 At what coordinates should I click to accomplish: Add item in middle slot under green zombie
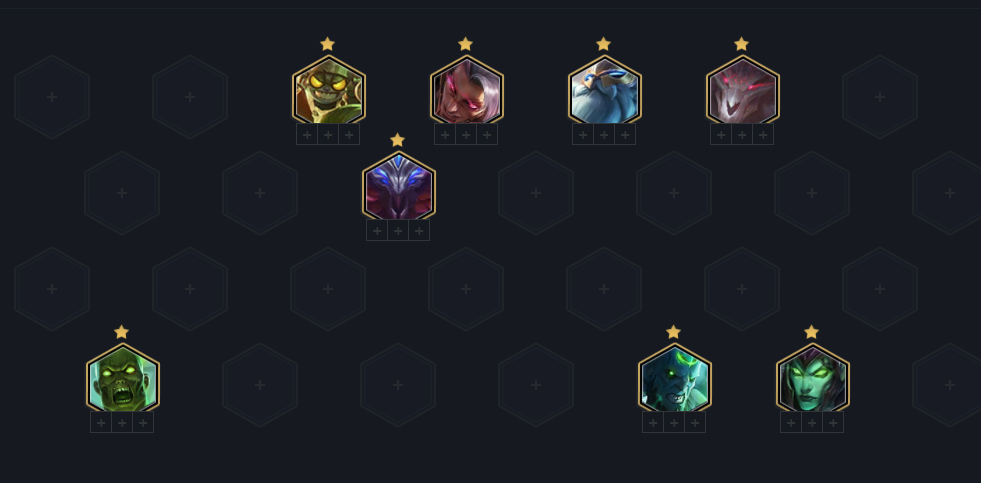(122, 422)
